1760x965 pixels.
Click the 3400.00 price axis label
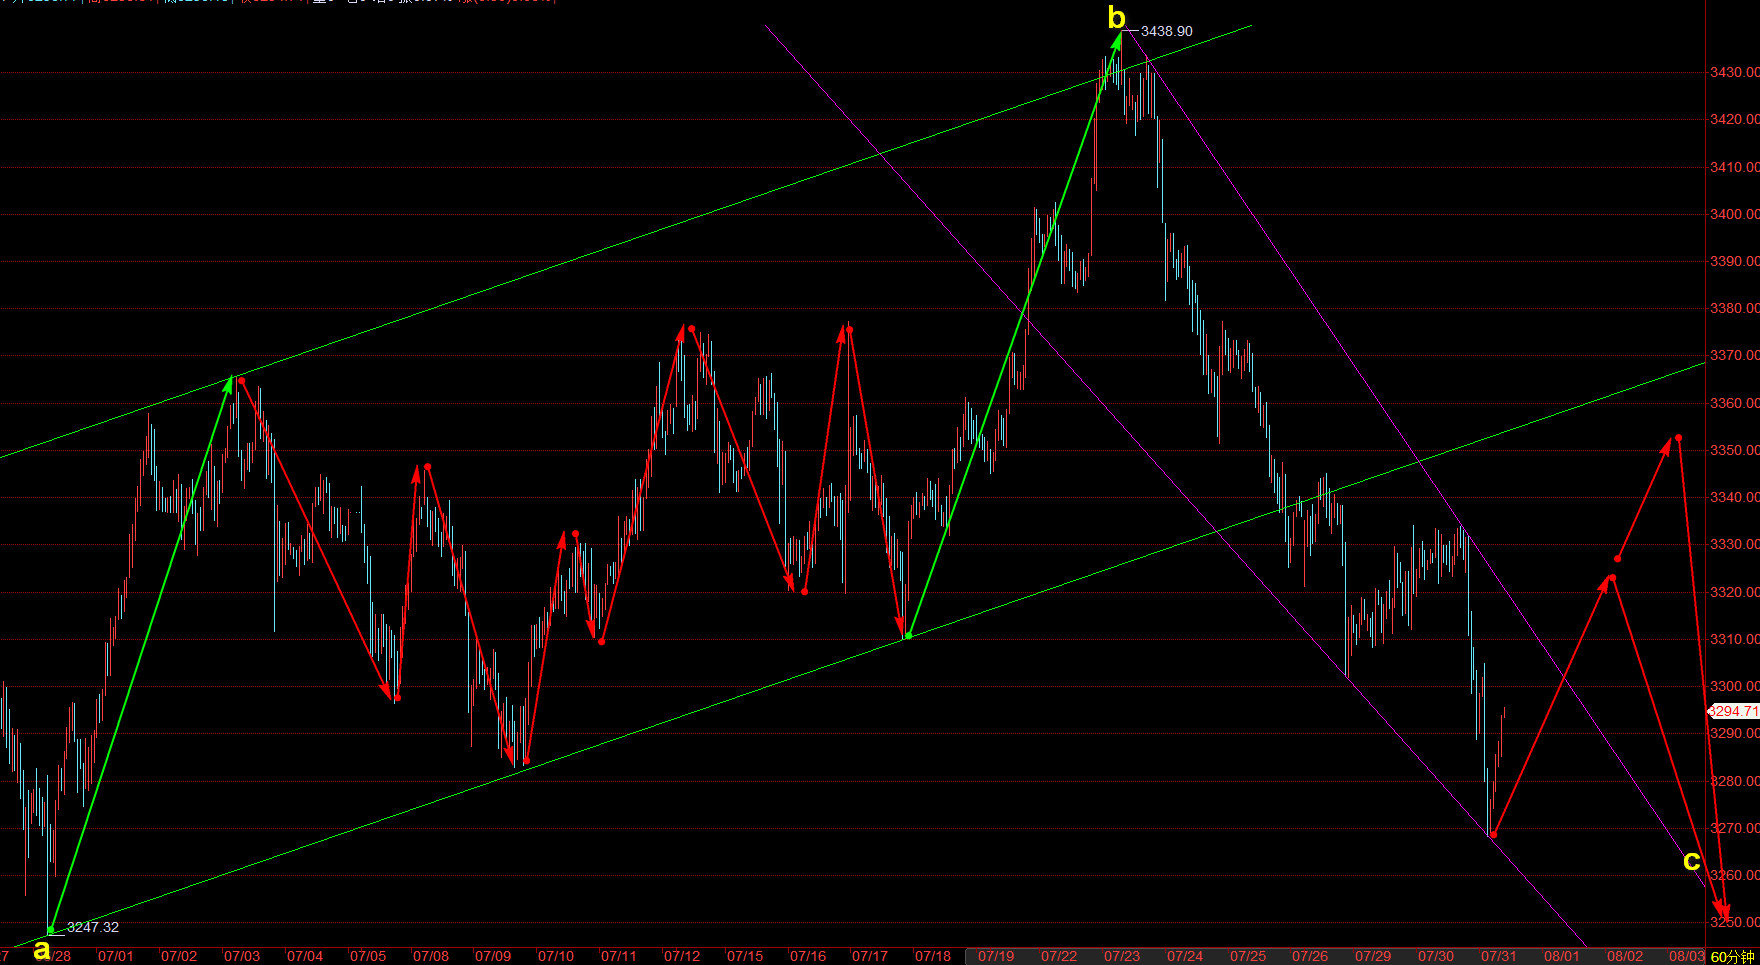[x=1734, y=214]
